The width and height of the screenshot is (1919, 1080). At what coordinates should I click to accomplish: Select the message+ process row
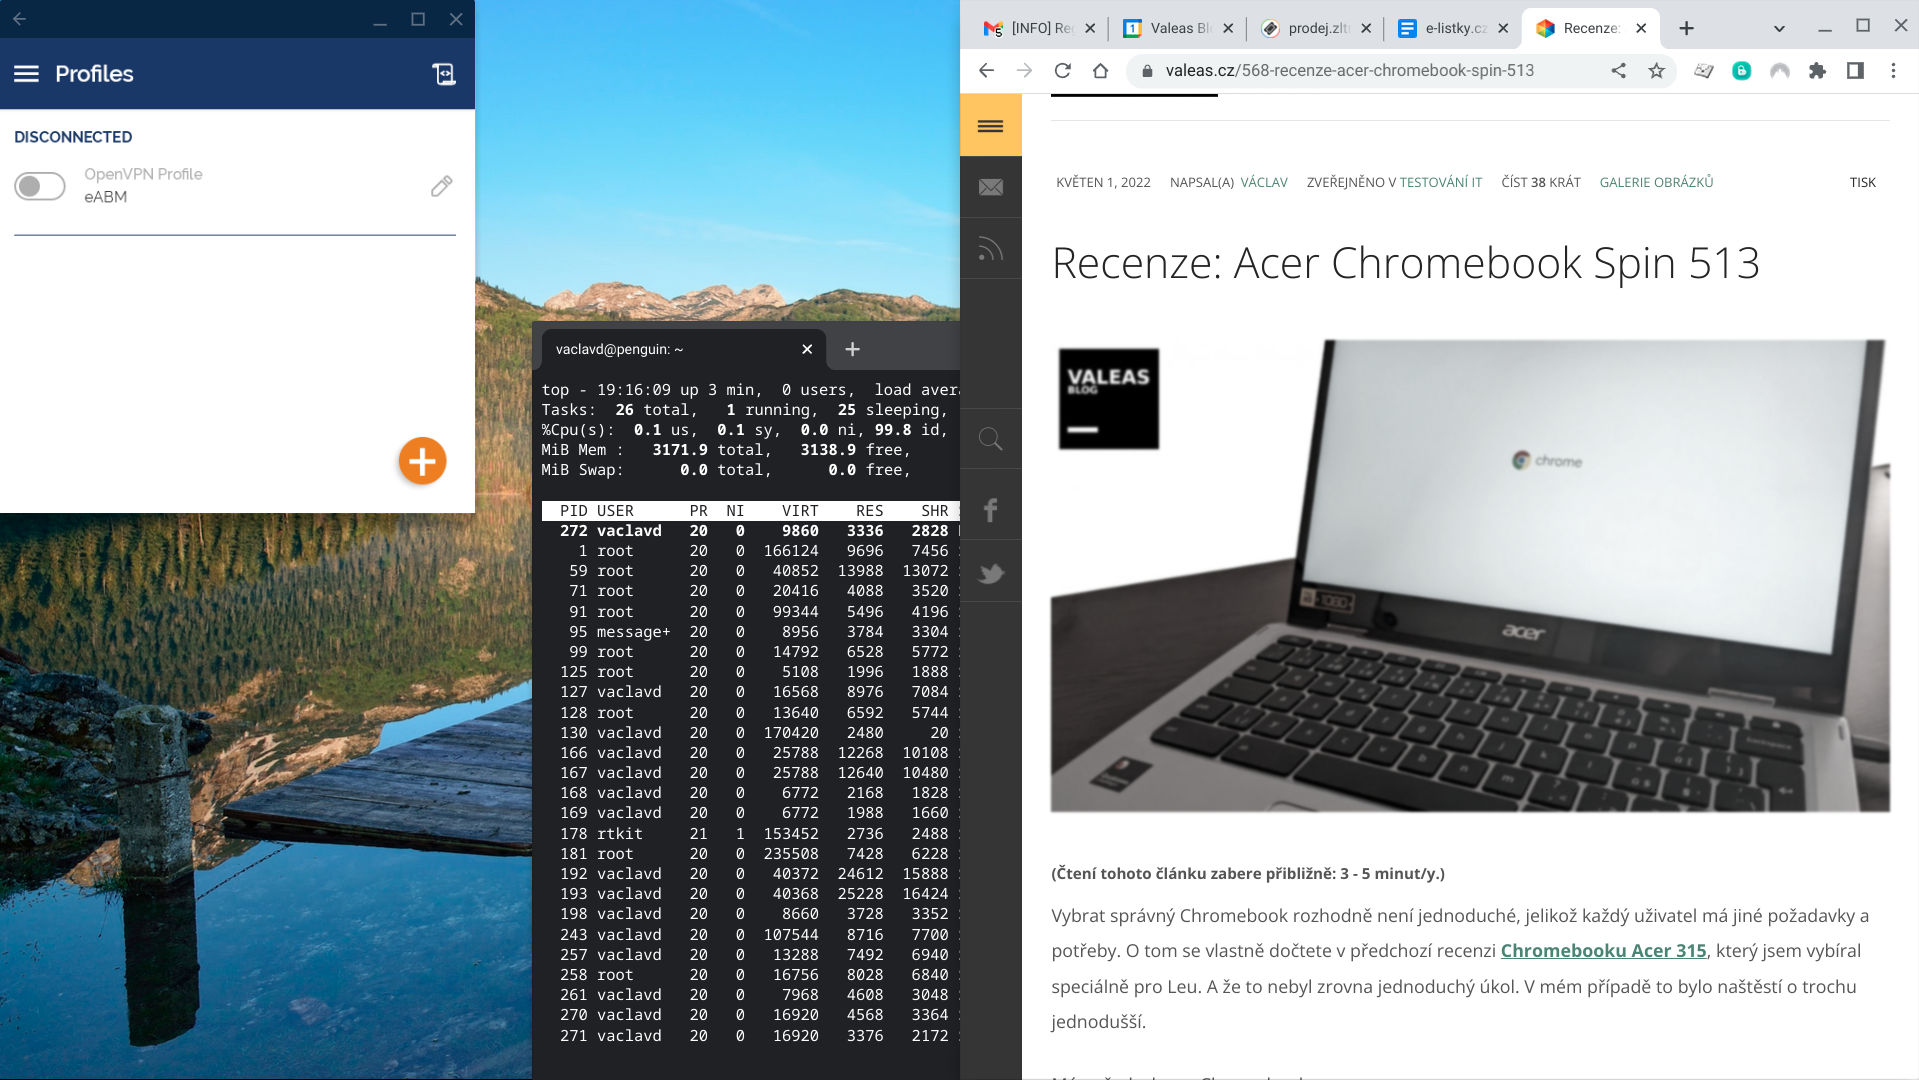tap(751, 632)
